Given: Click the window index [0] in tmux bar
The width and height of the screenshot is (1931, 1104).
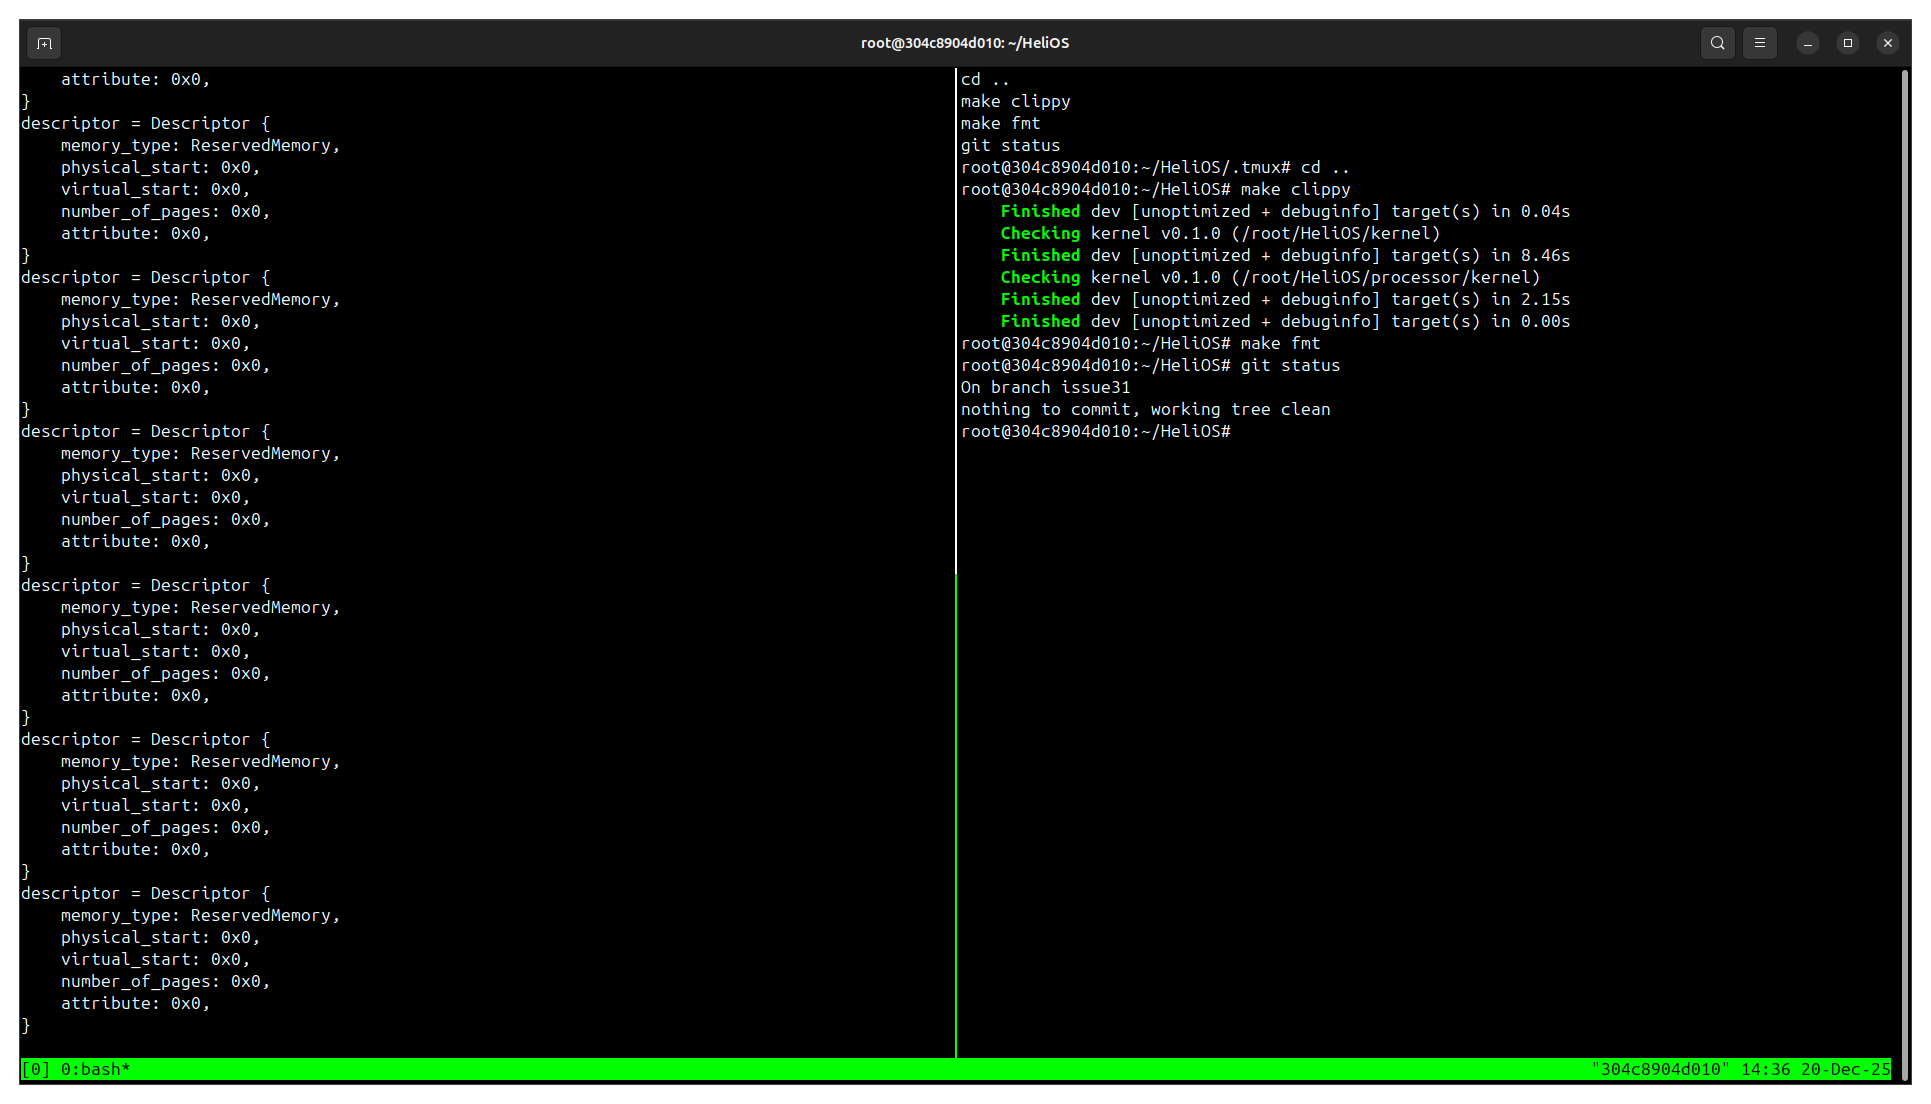Looking at the screenshot, I should click(35, 1069).
